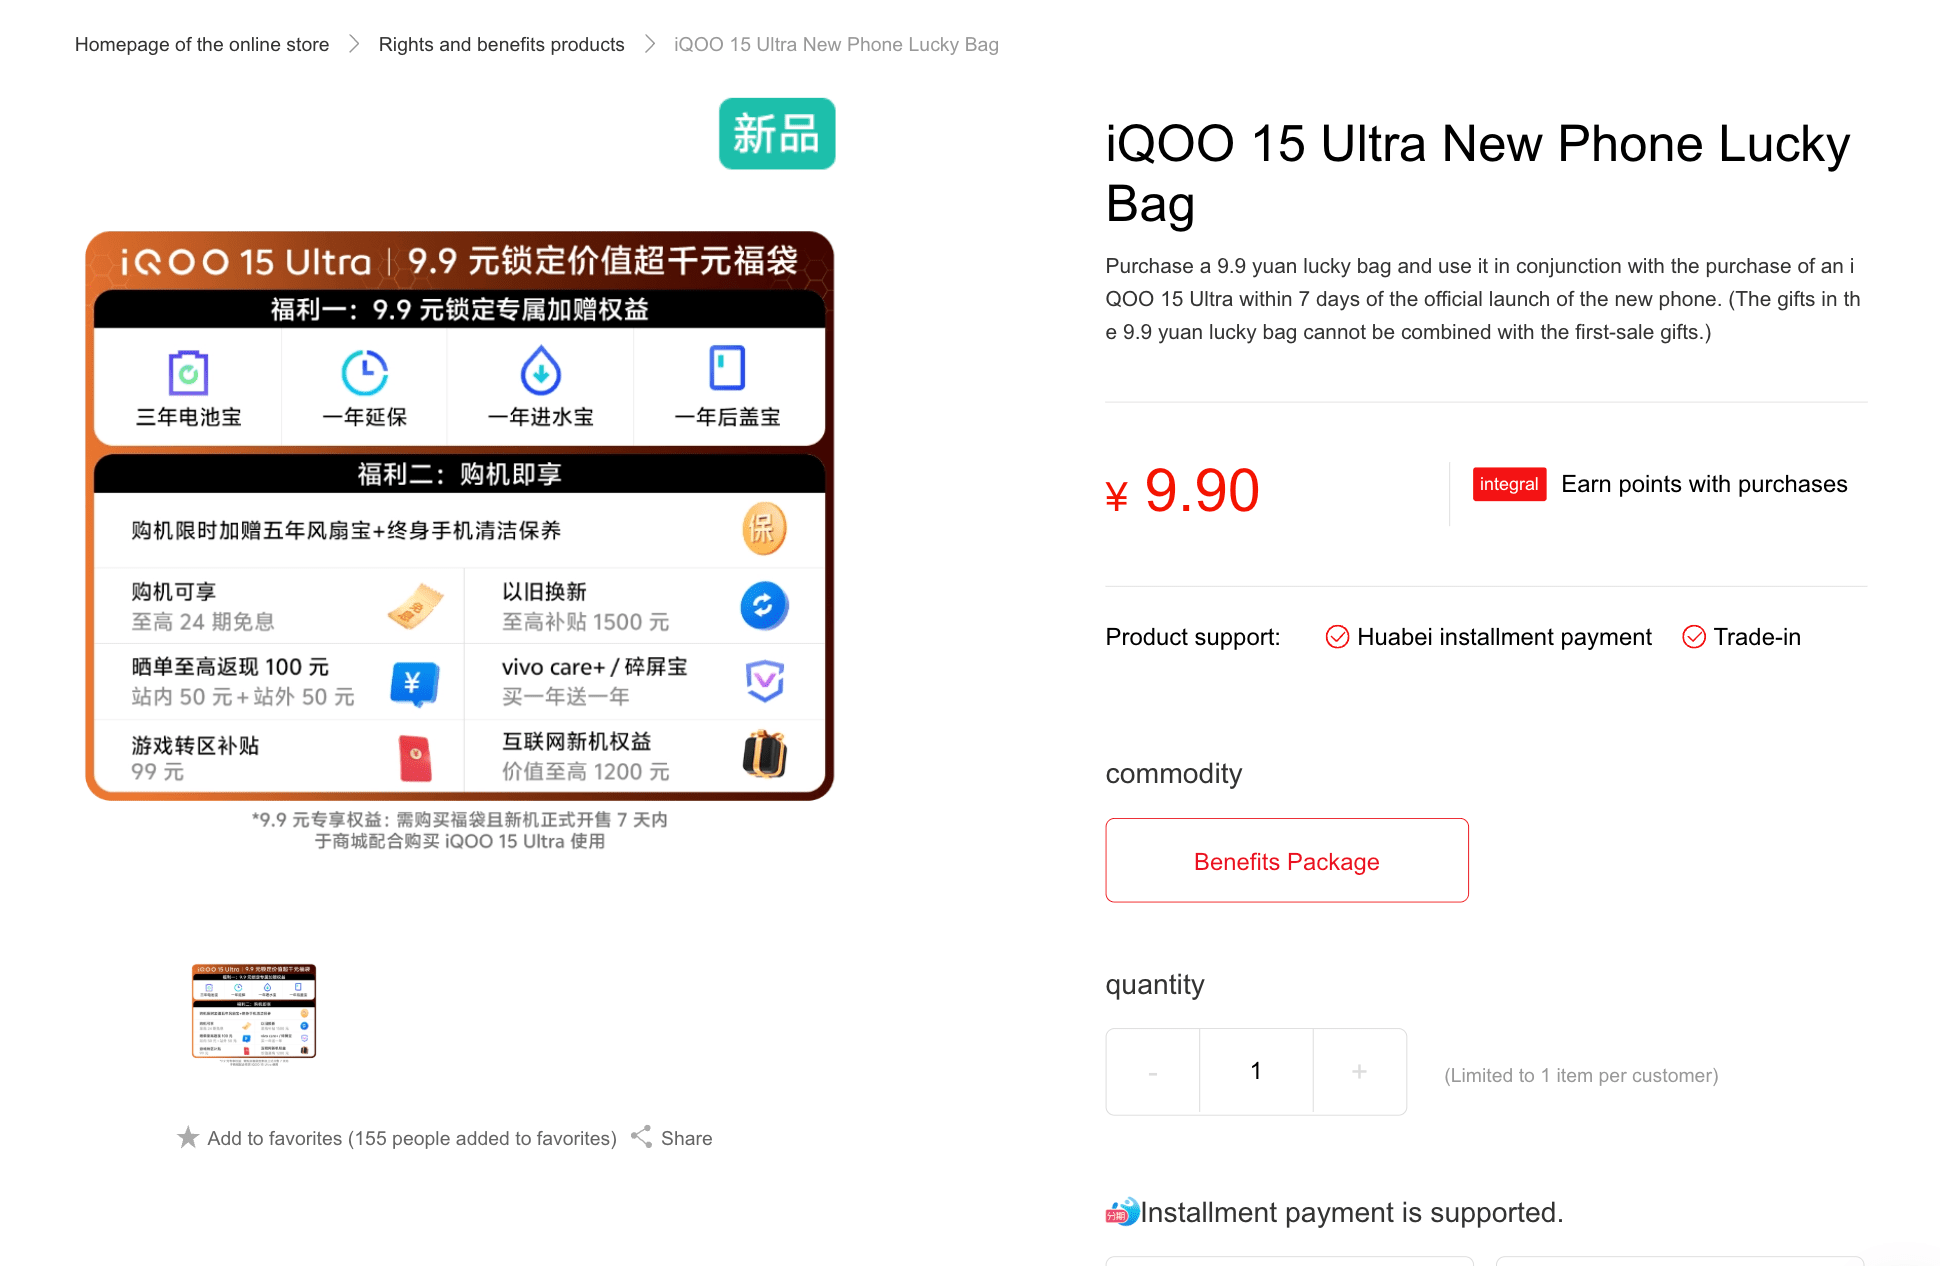Viewport: 1940px width, 1266px height.
Task: Click the red integral points badge
Action: 1509,484
